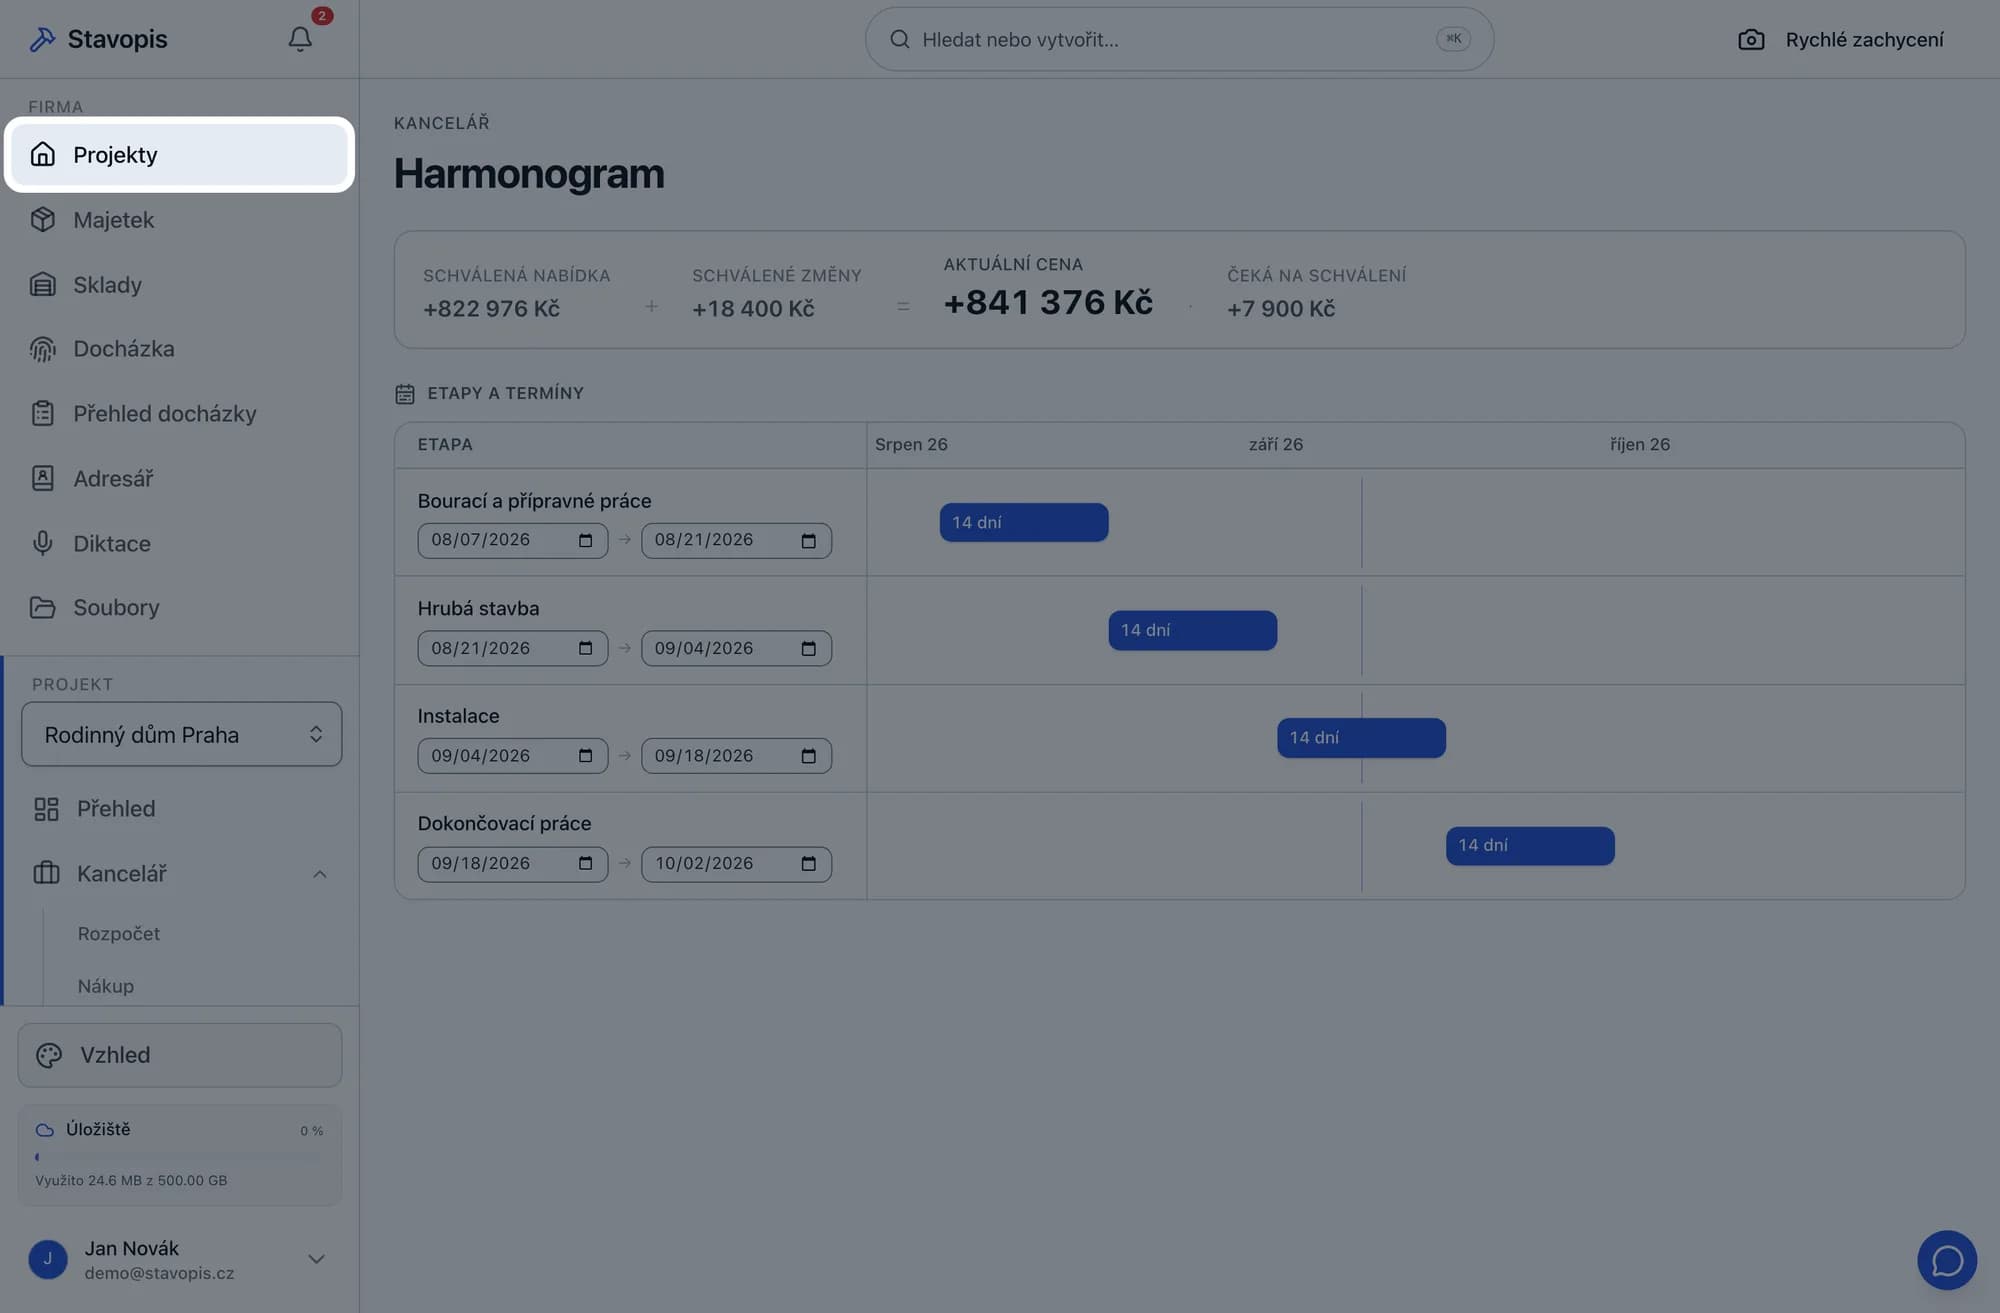This screenshot has width=2000, height=1313.
Task: Click the Aktuální cena +841 376 Kč value
Action: (x=1048, y=302)
